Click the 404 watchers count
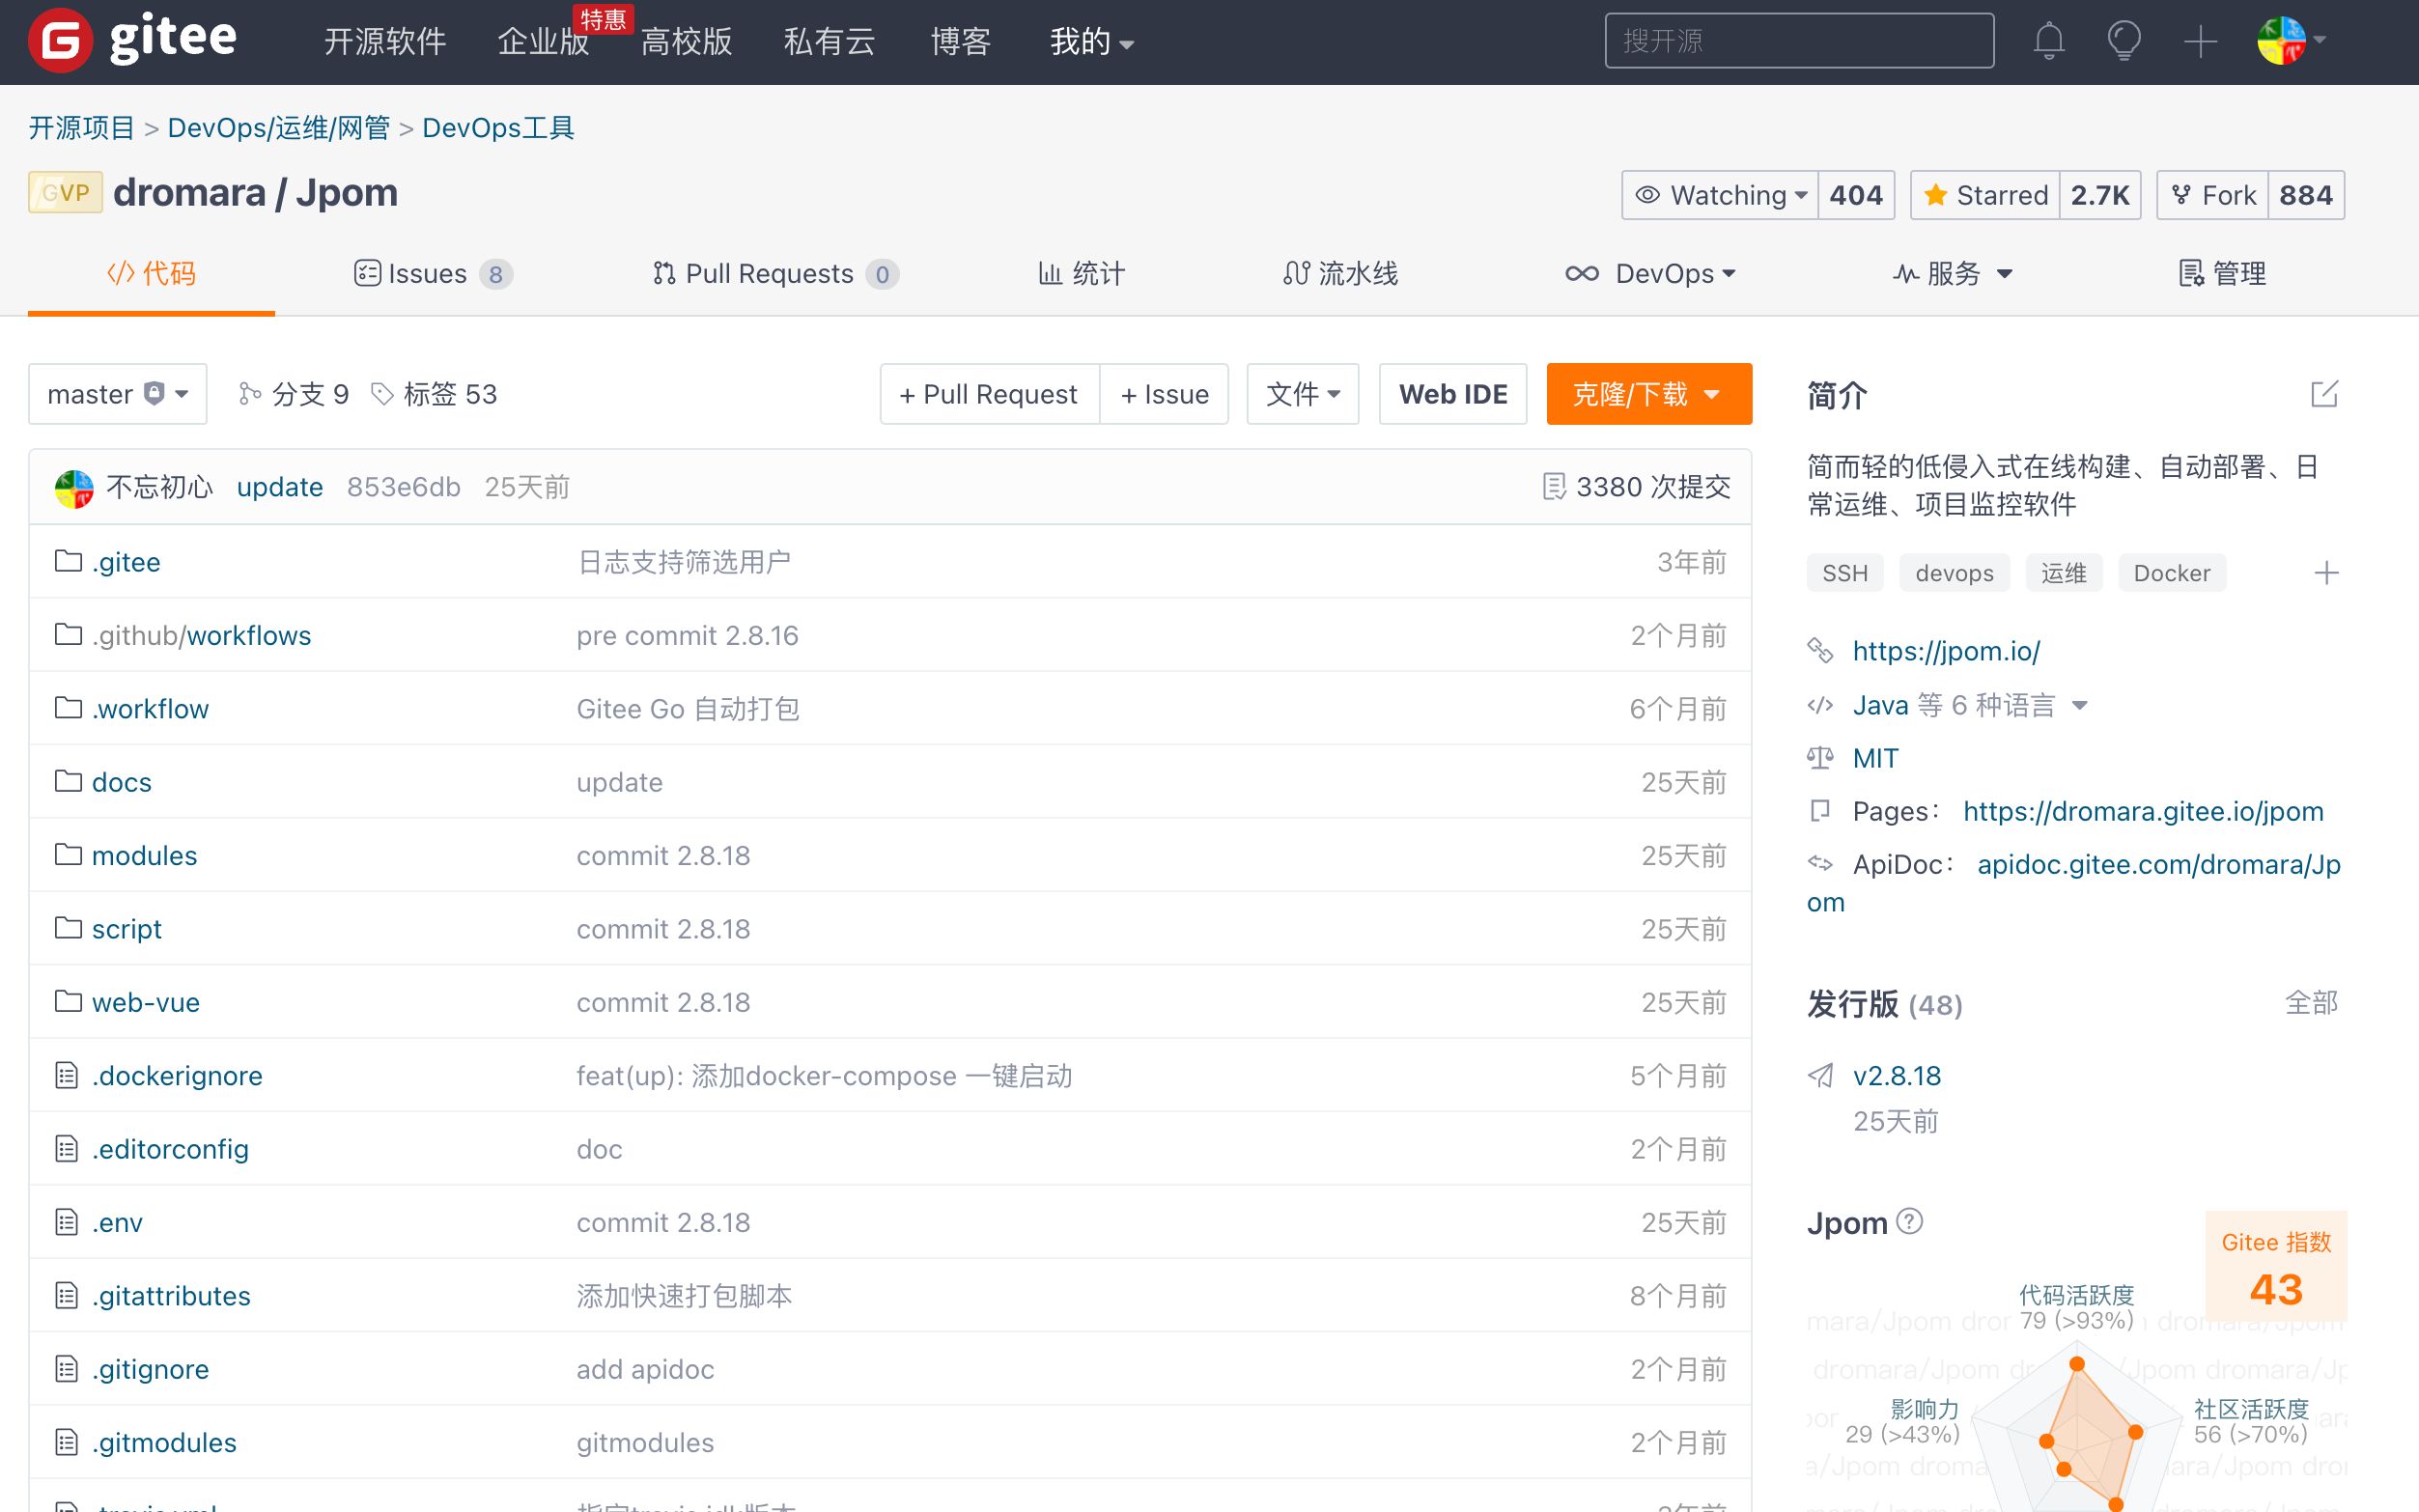Screen dimensions: 2419x1512 pos(1856,195)
